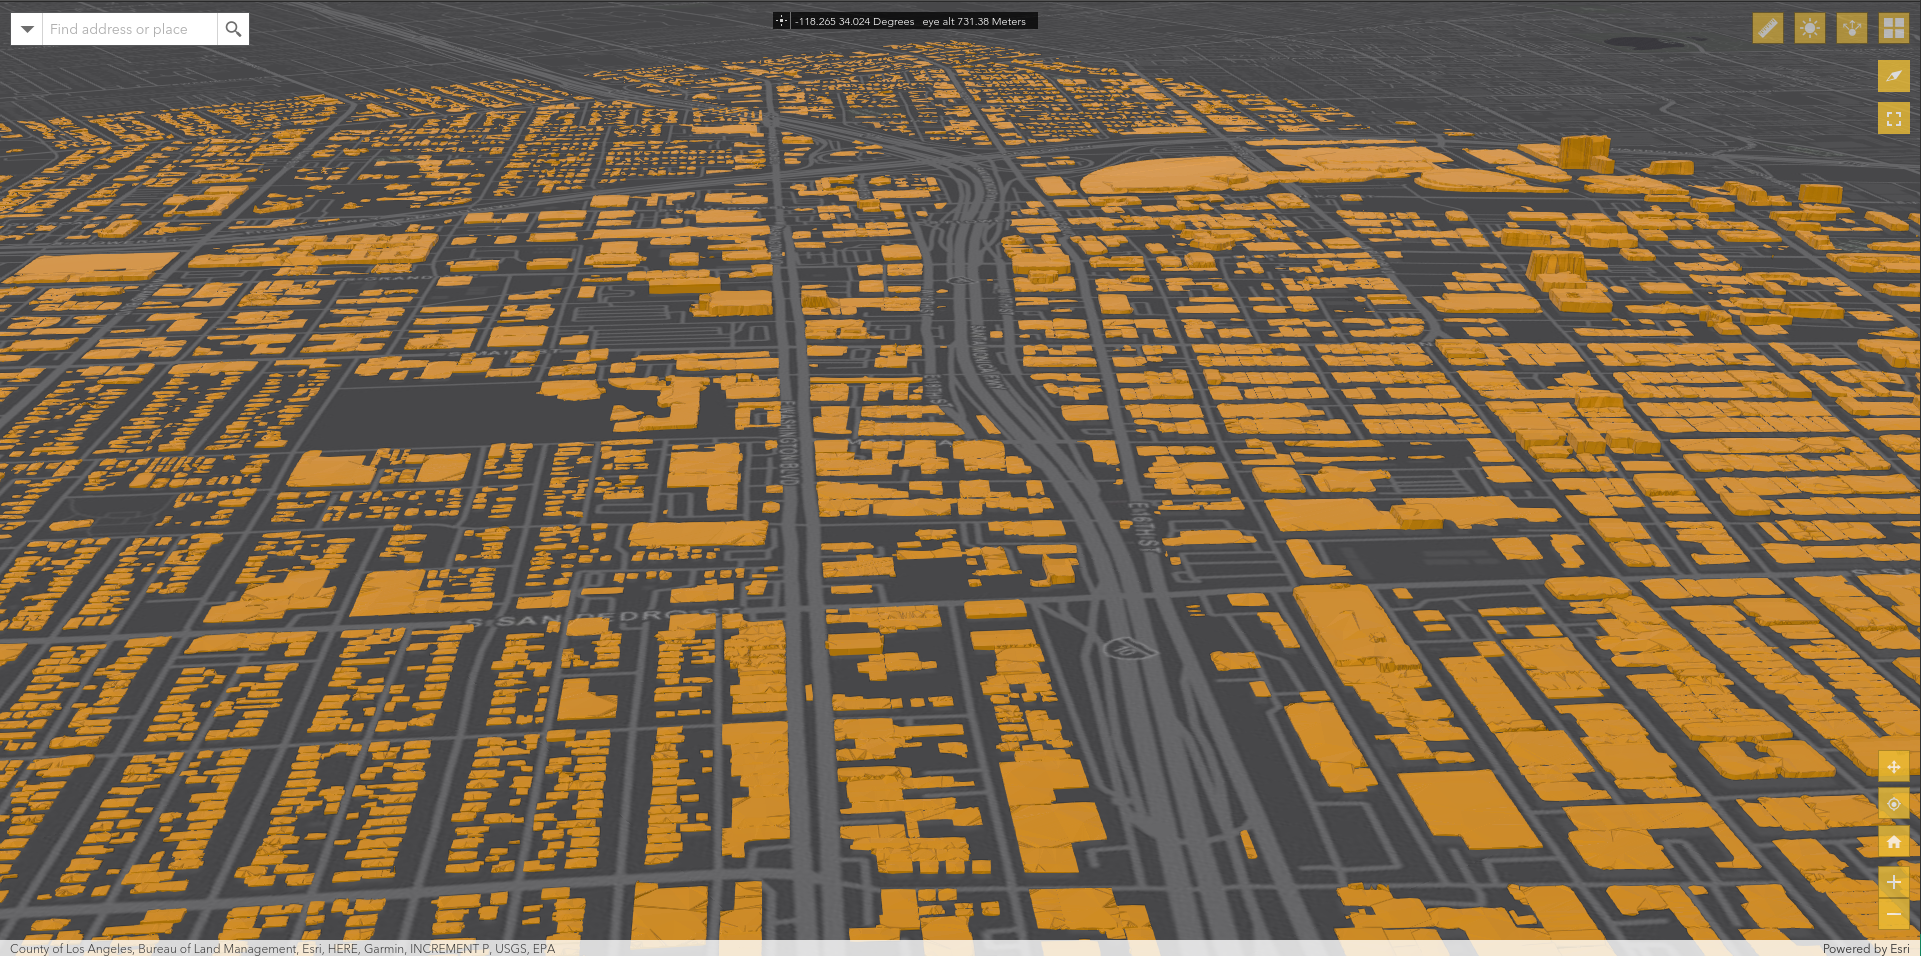Return to the default Home extent
Viewport: 1921px width, 956px height.
pyautogui.click(x=1894, y=843)
